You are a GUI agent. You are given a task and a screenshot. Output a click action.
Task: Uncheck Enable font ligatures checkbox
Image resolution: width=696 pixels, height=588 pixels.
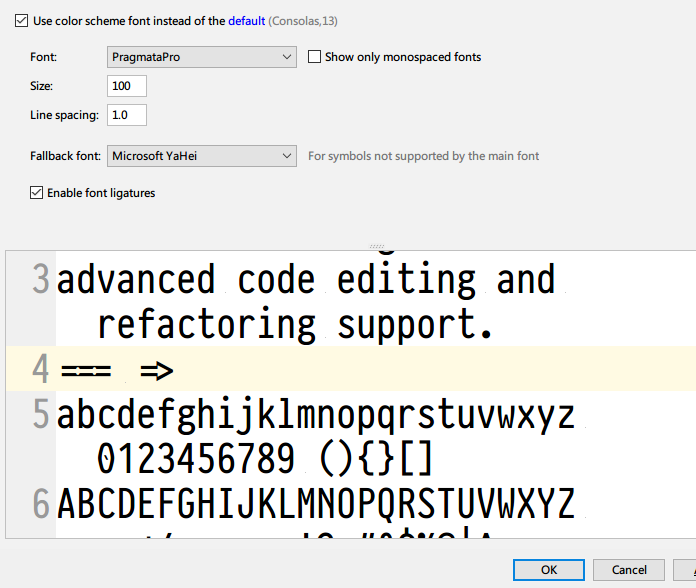pos(36,193)
